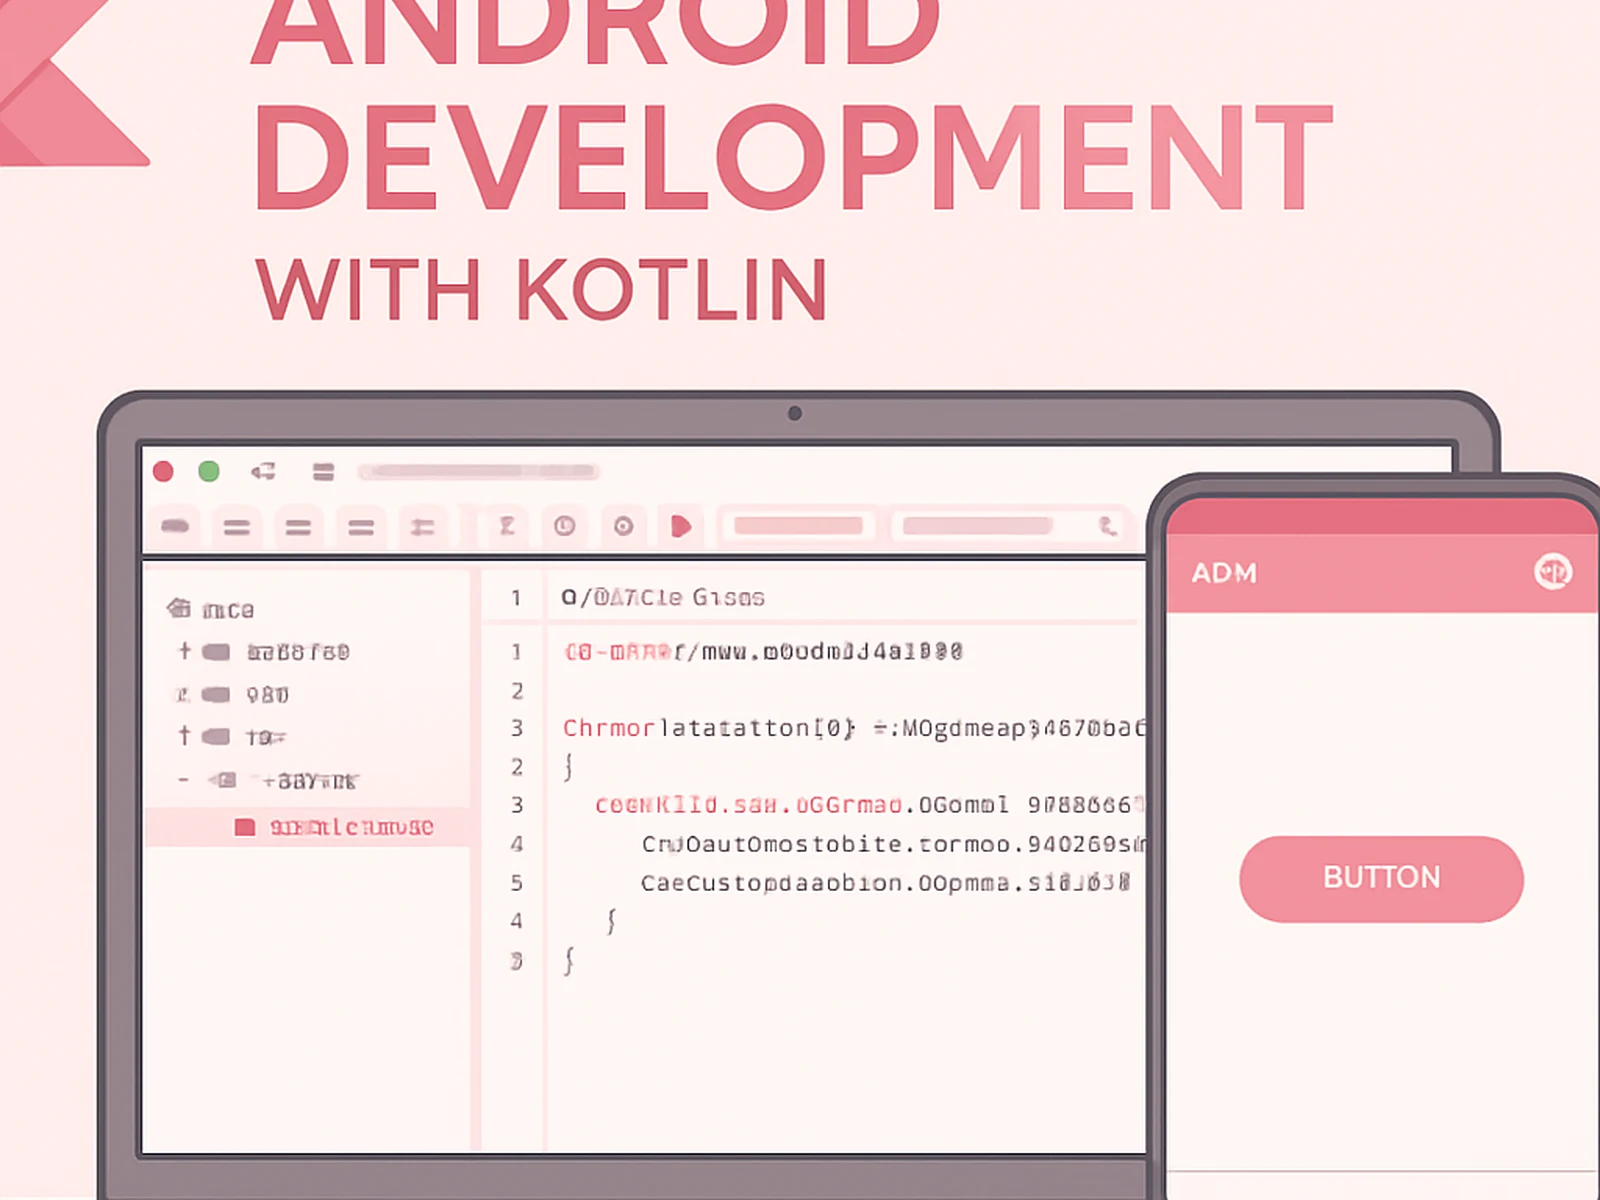Viewport: 1600px width, 1200px height.
Task: Click equals-bar icon next to indented list icon
Action: pos(361,527)
